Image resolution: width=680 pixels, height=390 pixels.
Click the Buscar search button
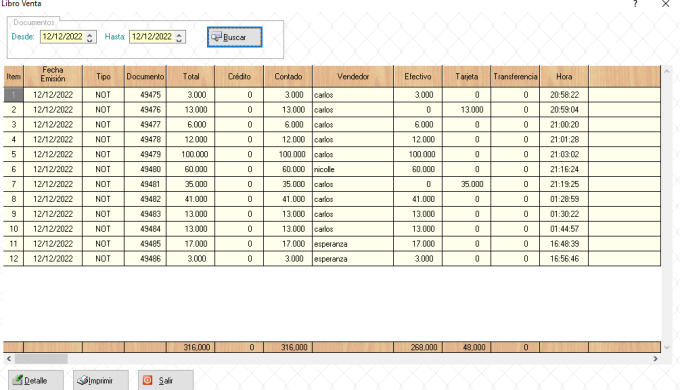pyautogui.click(x=235, y=37)
